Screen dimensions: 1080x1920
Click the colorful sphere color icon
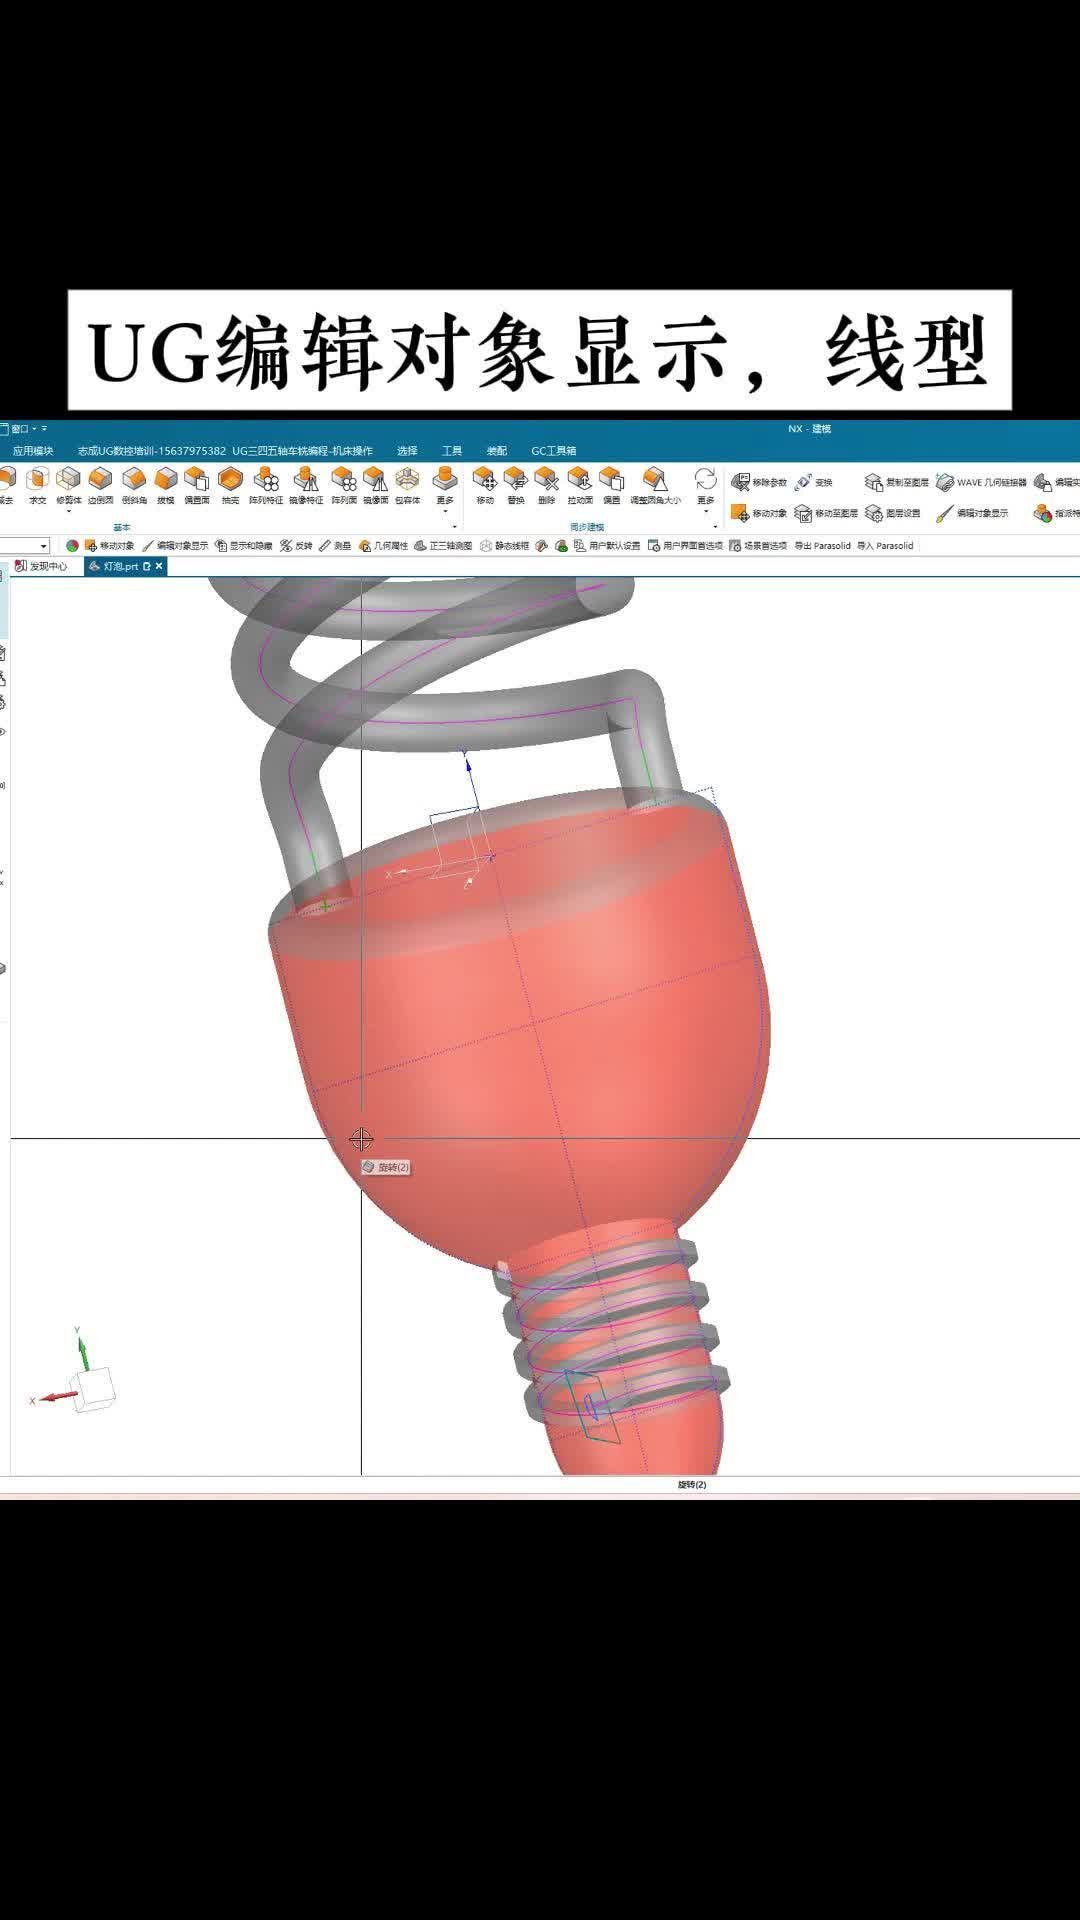click(72, 546)
